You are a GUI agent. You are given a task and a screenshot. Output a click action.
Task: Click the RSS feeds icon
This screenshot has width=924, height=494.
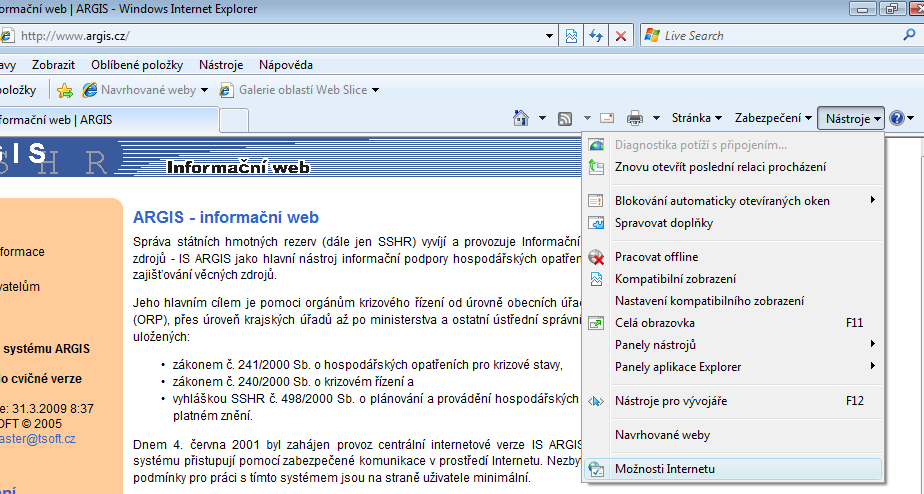(x=565, y=118)
